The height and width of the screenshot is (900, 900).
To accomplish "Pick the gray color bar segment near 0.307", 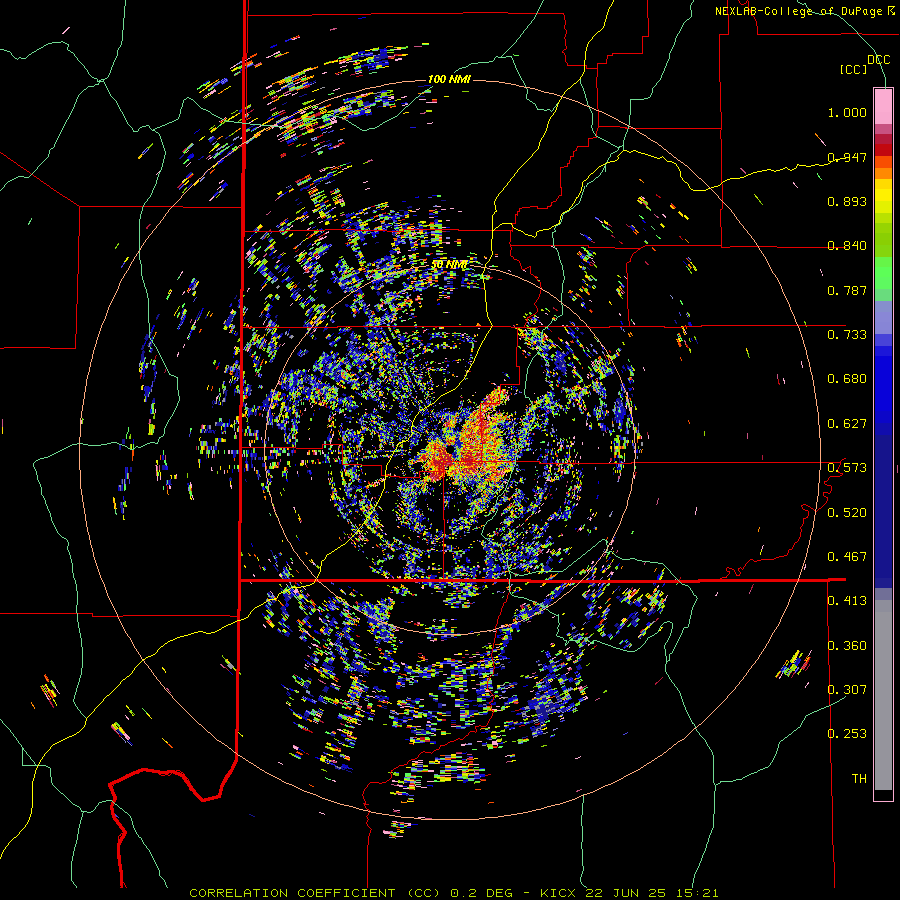I will click(x=883, y=695).
